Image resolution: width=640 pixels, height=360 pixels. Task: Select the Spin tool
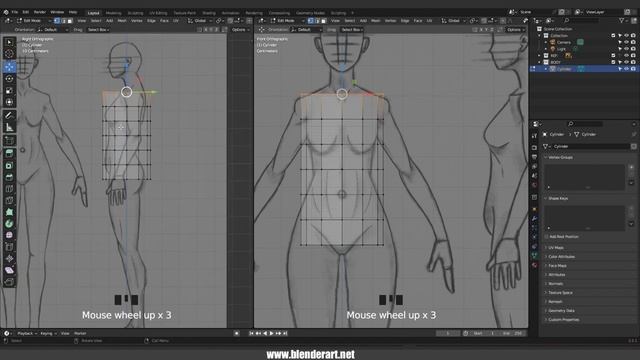pyautogui.click(x=9, y=224)
